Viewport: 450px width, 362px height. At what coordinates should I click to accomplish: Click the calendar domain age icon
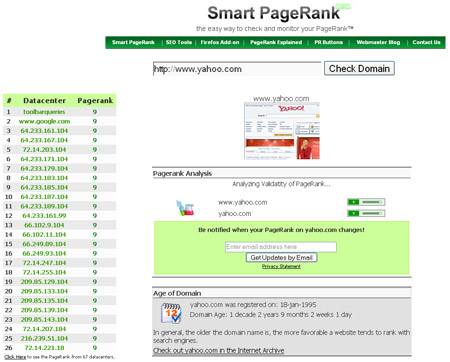click(171, 313)
